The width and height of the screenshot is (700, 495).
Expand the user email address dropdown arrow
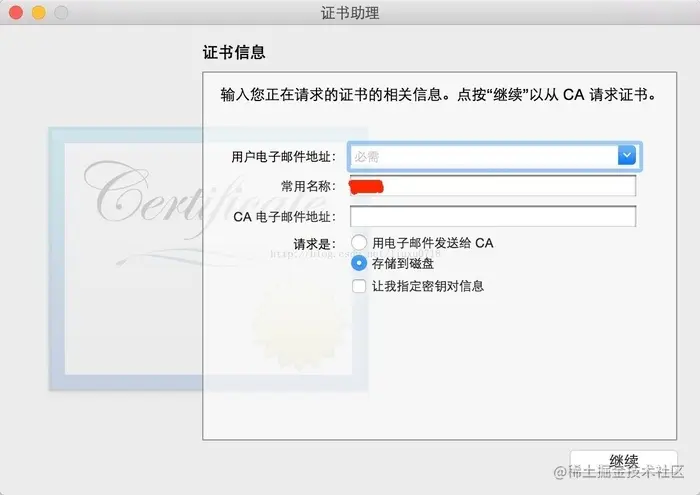[627, 155]
